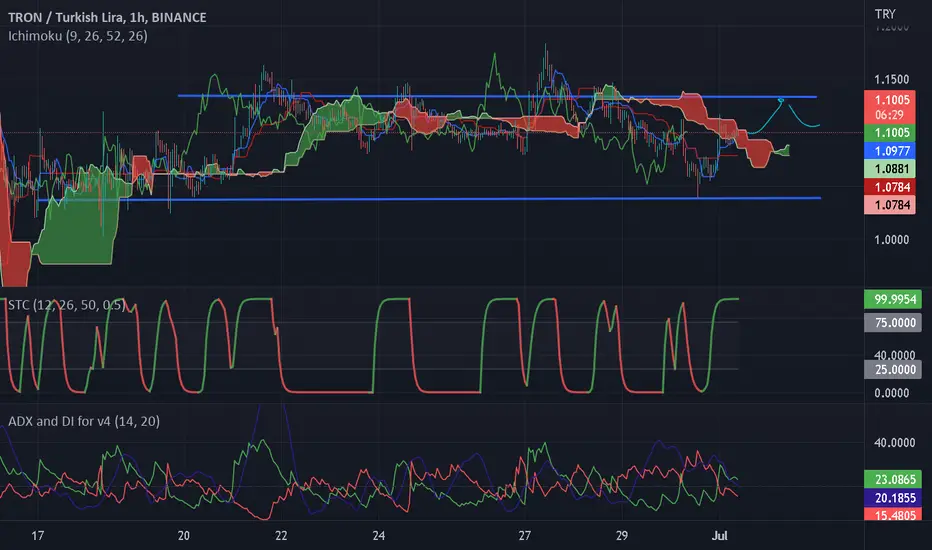Viewport: 932px width, 550px height.
Task: Click the green 23.0865 ADX value label
Action: tap(893, 479)
